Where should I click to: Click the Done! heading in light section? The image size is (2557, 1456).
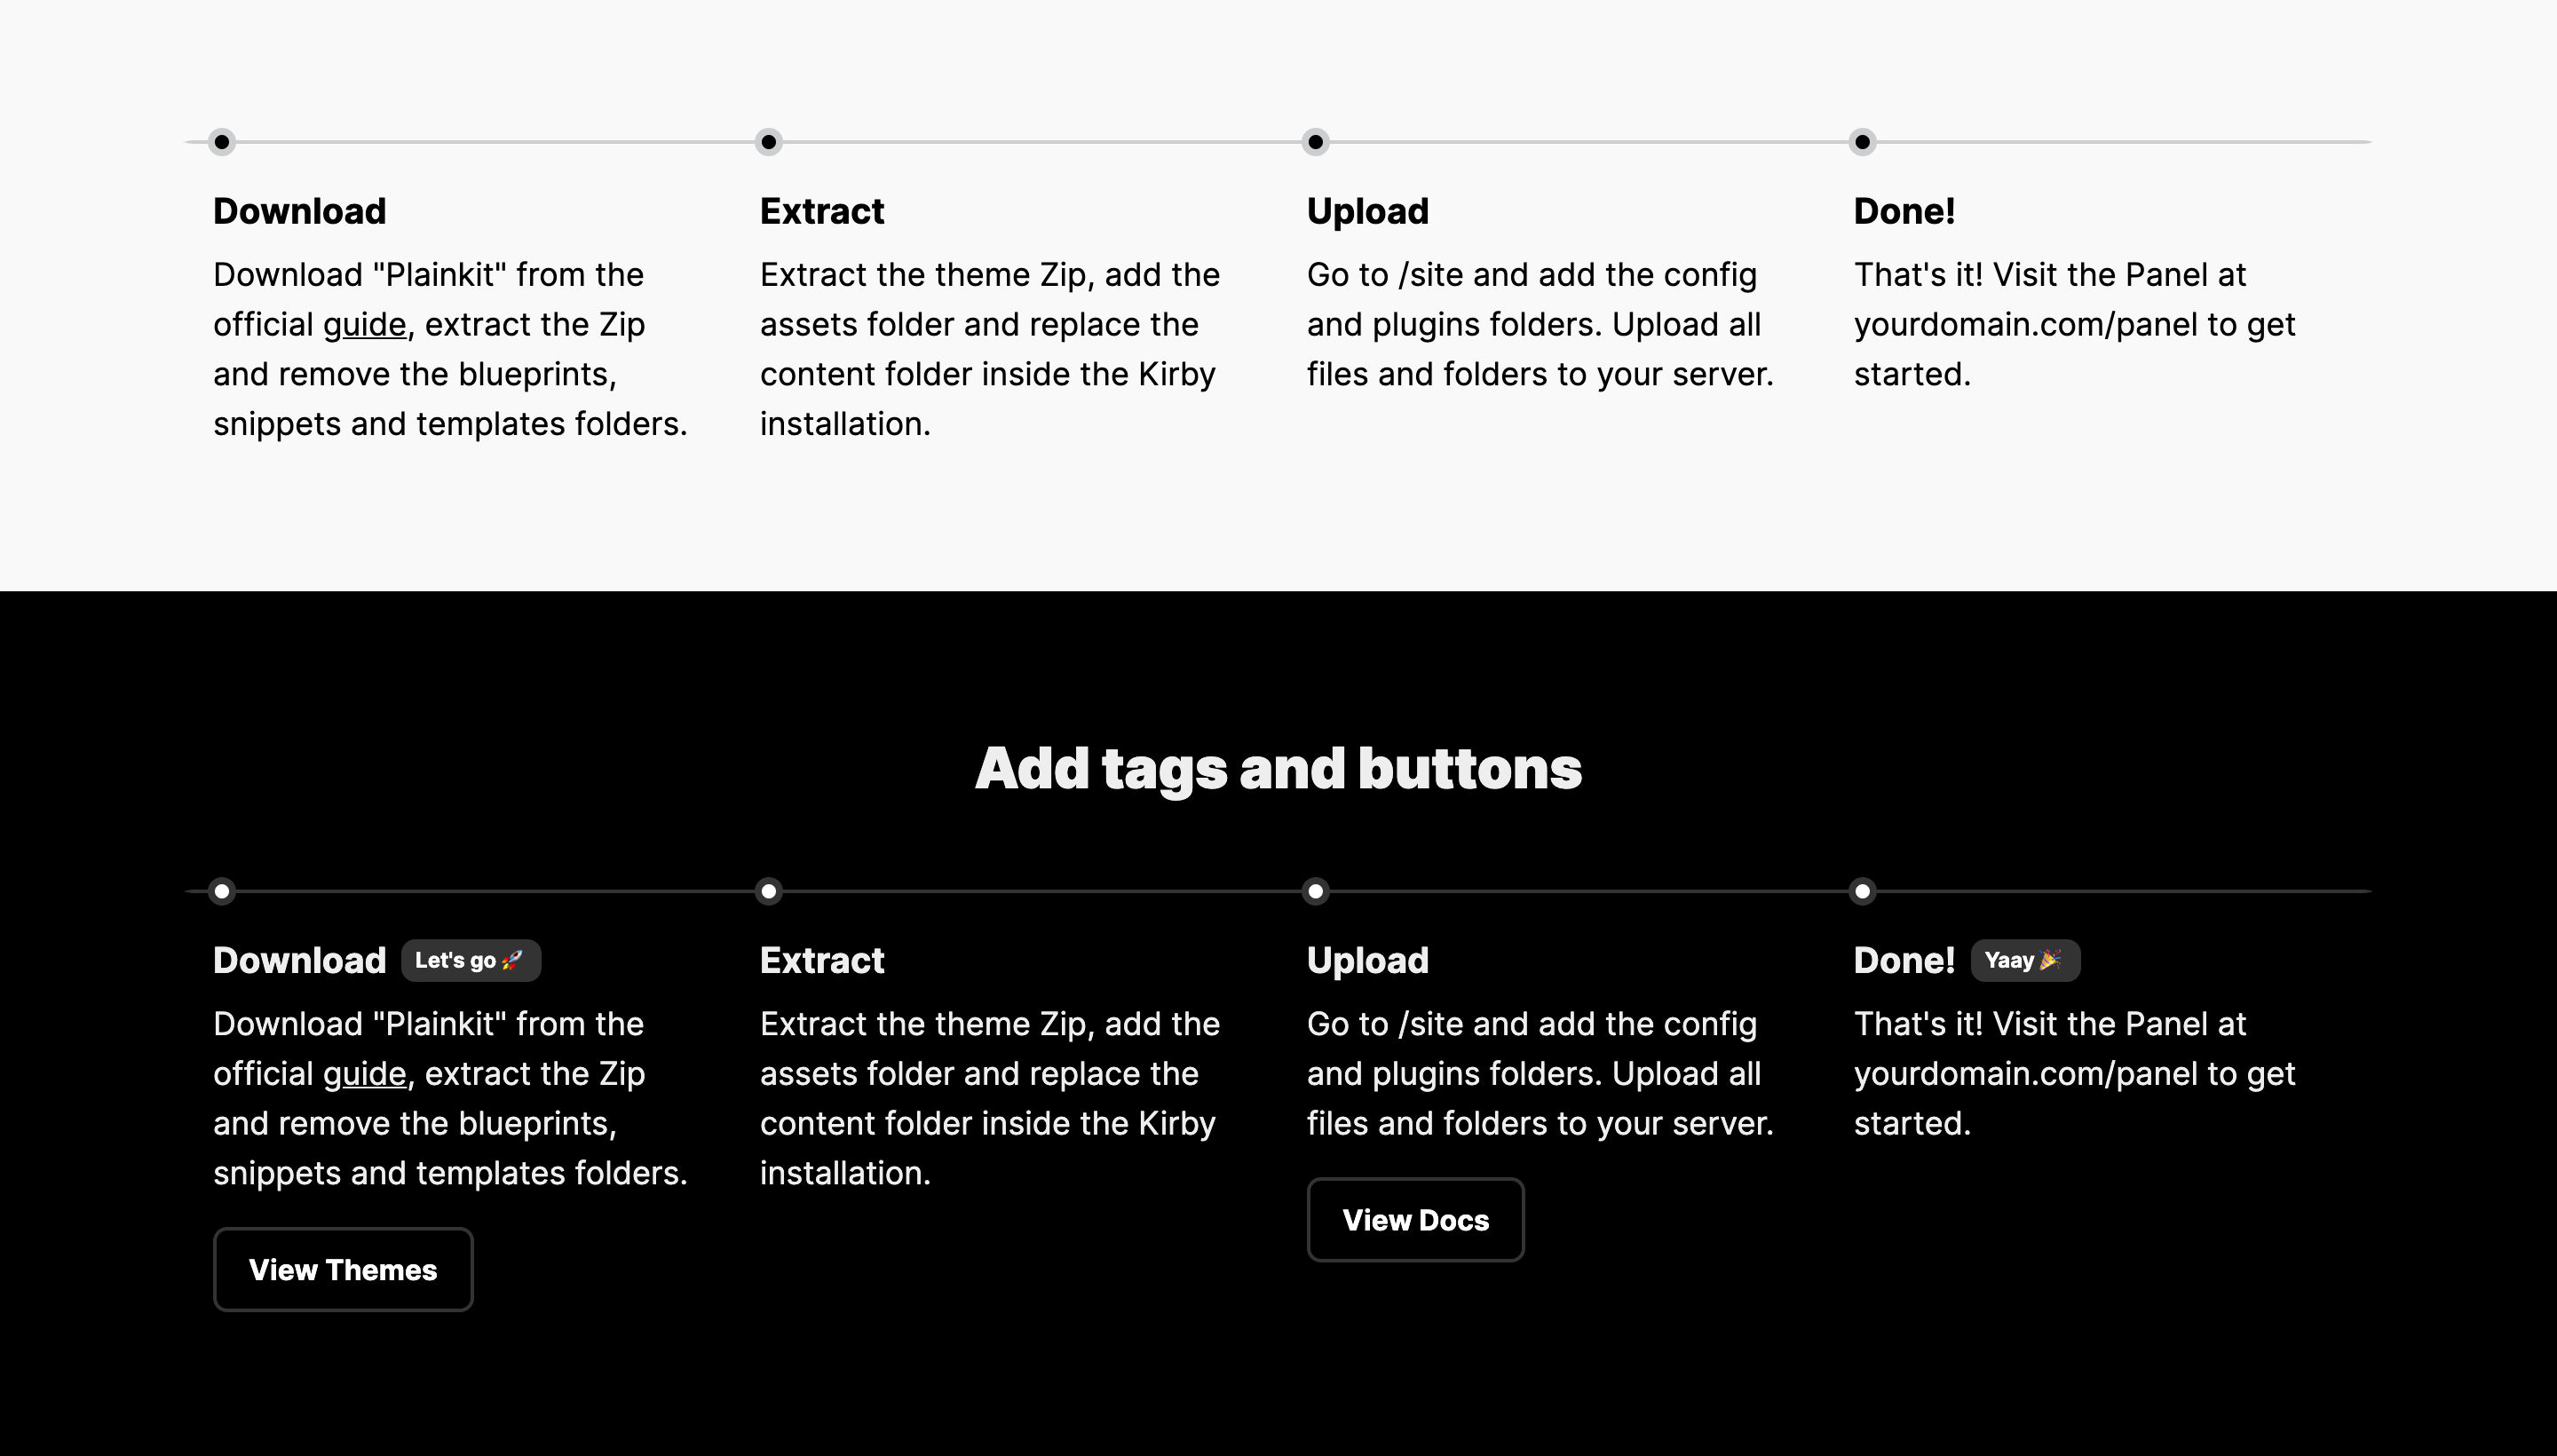1904,211
